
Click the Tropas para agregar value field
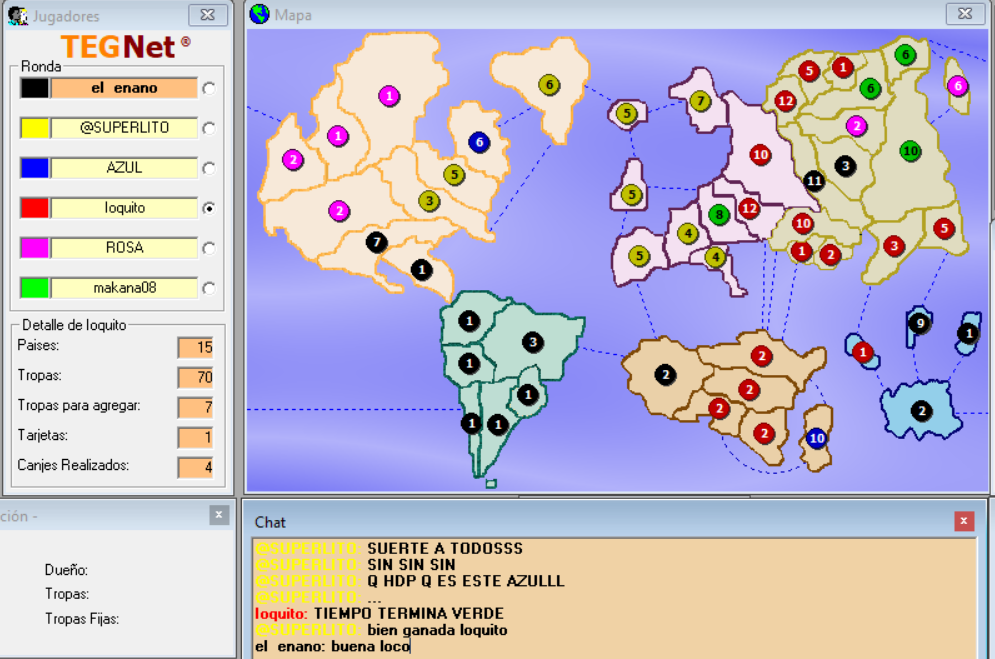point(195,407)
